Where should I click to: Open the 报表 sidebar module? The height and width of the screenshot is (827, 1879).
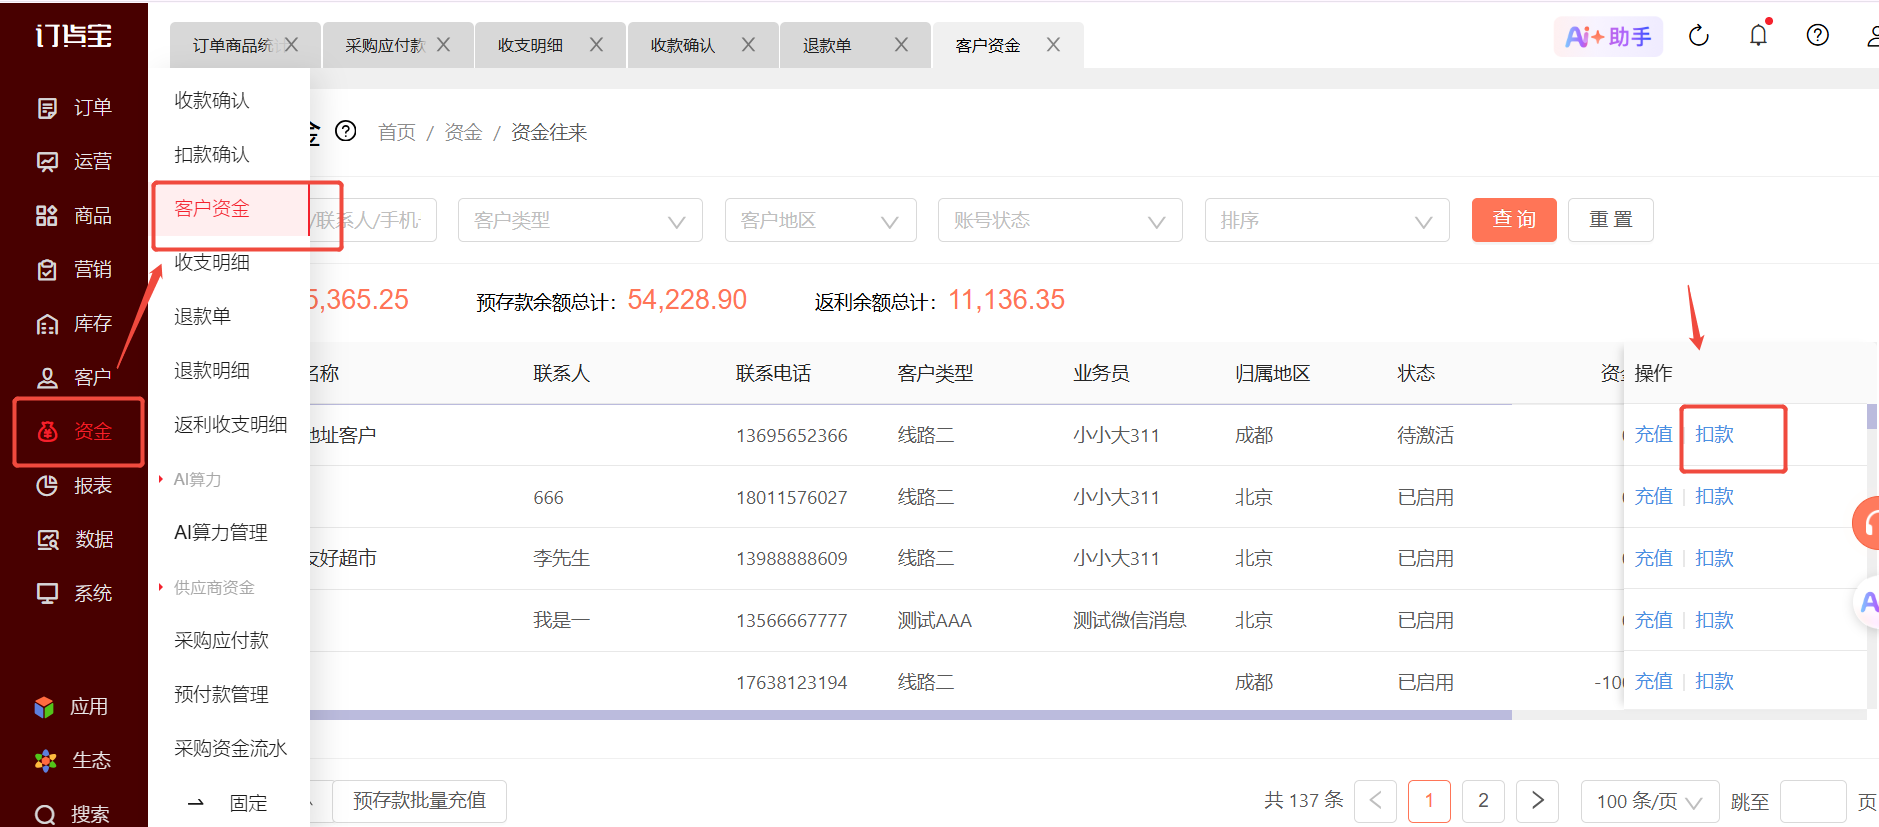tap(74, 486)
